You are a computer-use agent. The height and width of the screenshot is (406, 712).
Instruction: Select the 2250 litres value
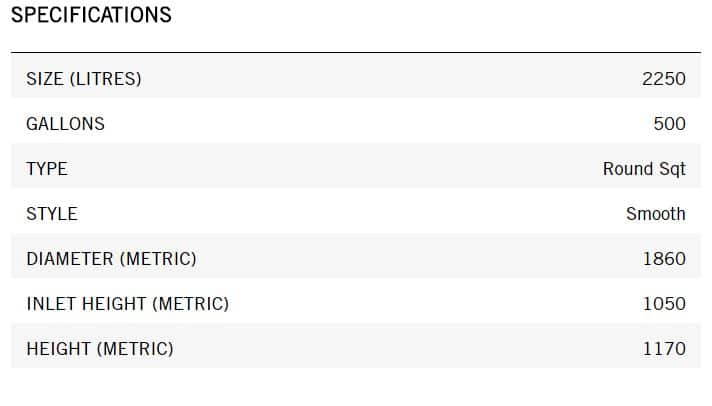tap(664, 79)
